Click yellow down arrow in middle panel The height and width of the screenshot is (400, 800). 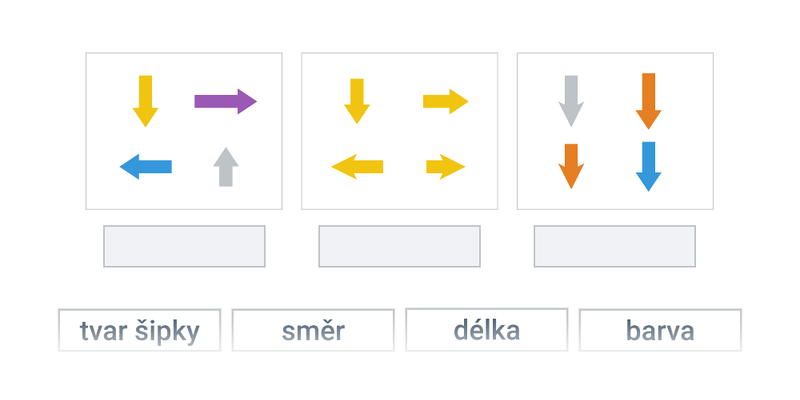(x=357, y=101)
